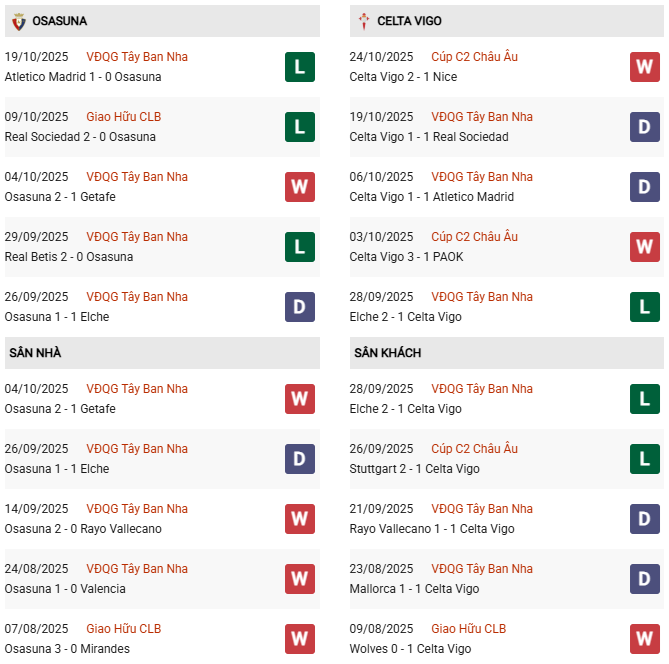Click the Osasuna club crest icon
The height and width of the screenshot is (664, 669).
point(18,21)
